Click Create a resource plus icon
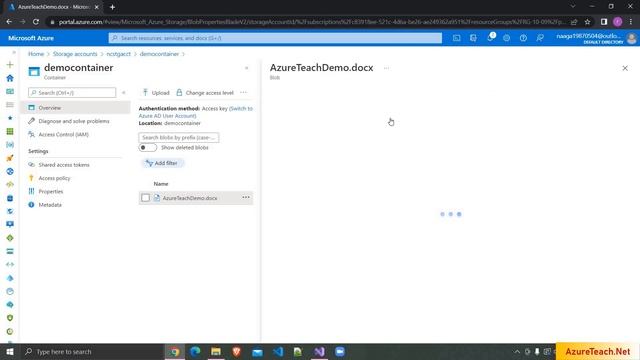 pyautogui.click(x=10, y=64)
